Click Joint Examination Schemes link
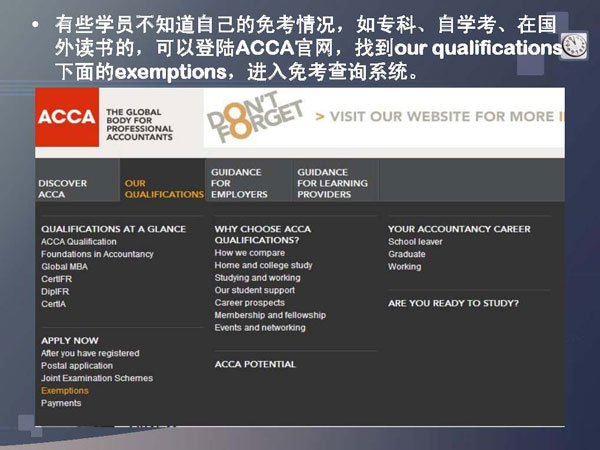 97,378
